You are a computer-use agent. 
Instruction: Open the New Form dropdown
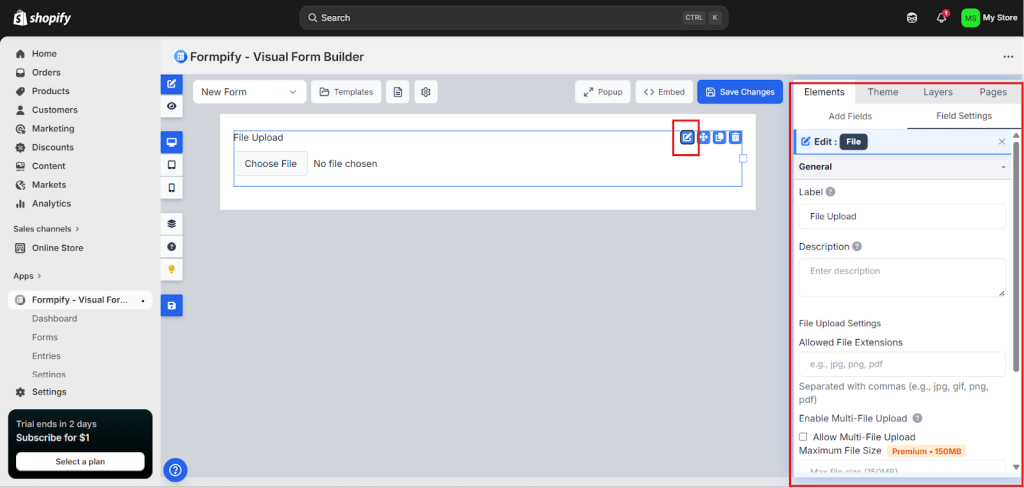click(x=249, y=92)
